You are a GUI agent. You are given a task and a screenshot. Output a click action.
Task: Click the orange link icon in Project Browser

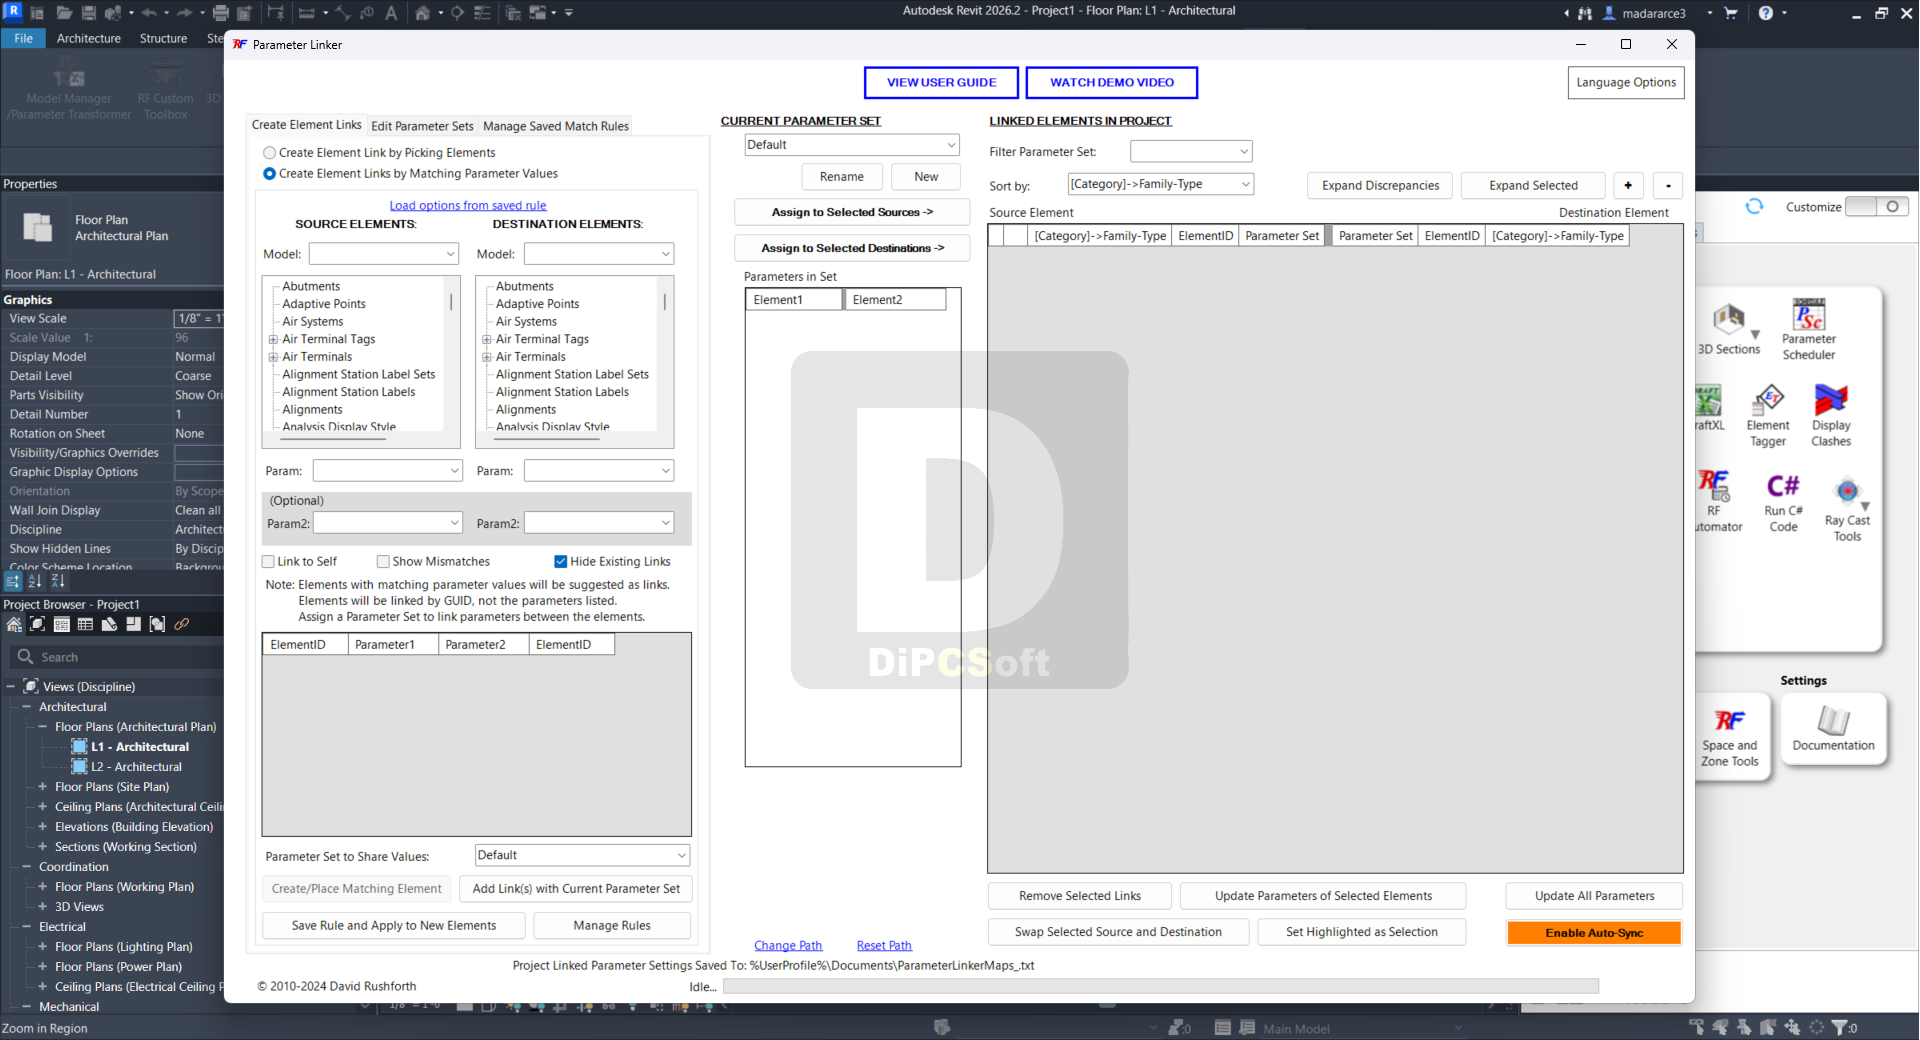click(x=181, y=624)
